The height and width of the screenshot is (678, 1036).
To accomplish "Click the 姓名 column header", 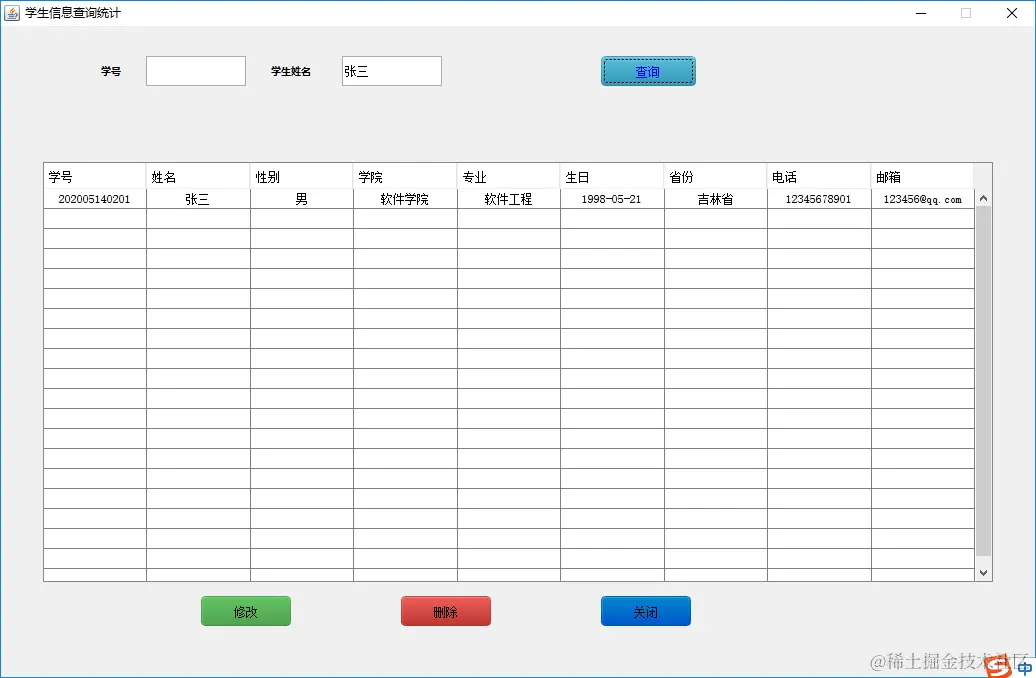I will click(x=198, y=176).
